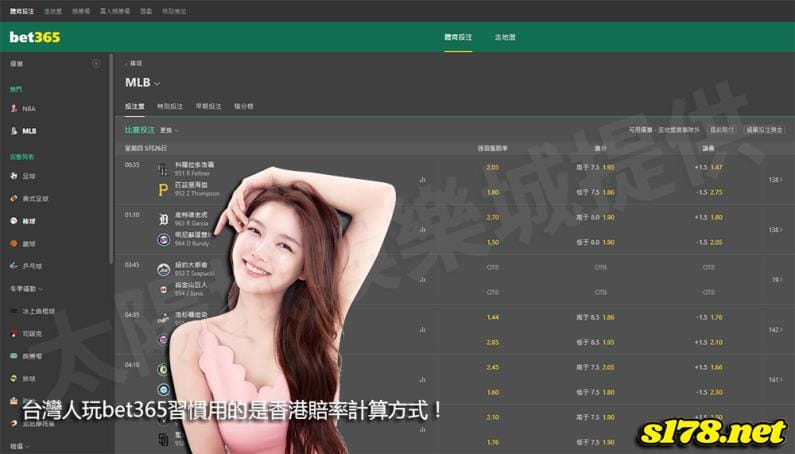
Task: Select handicap -1.5 at 2.75
Action: (708, 192)
